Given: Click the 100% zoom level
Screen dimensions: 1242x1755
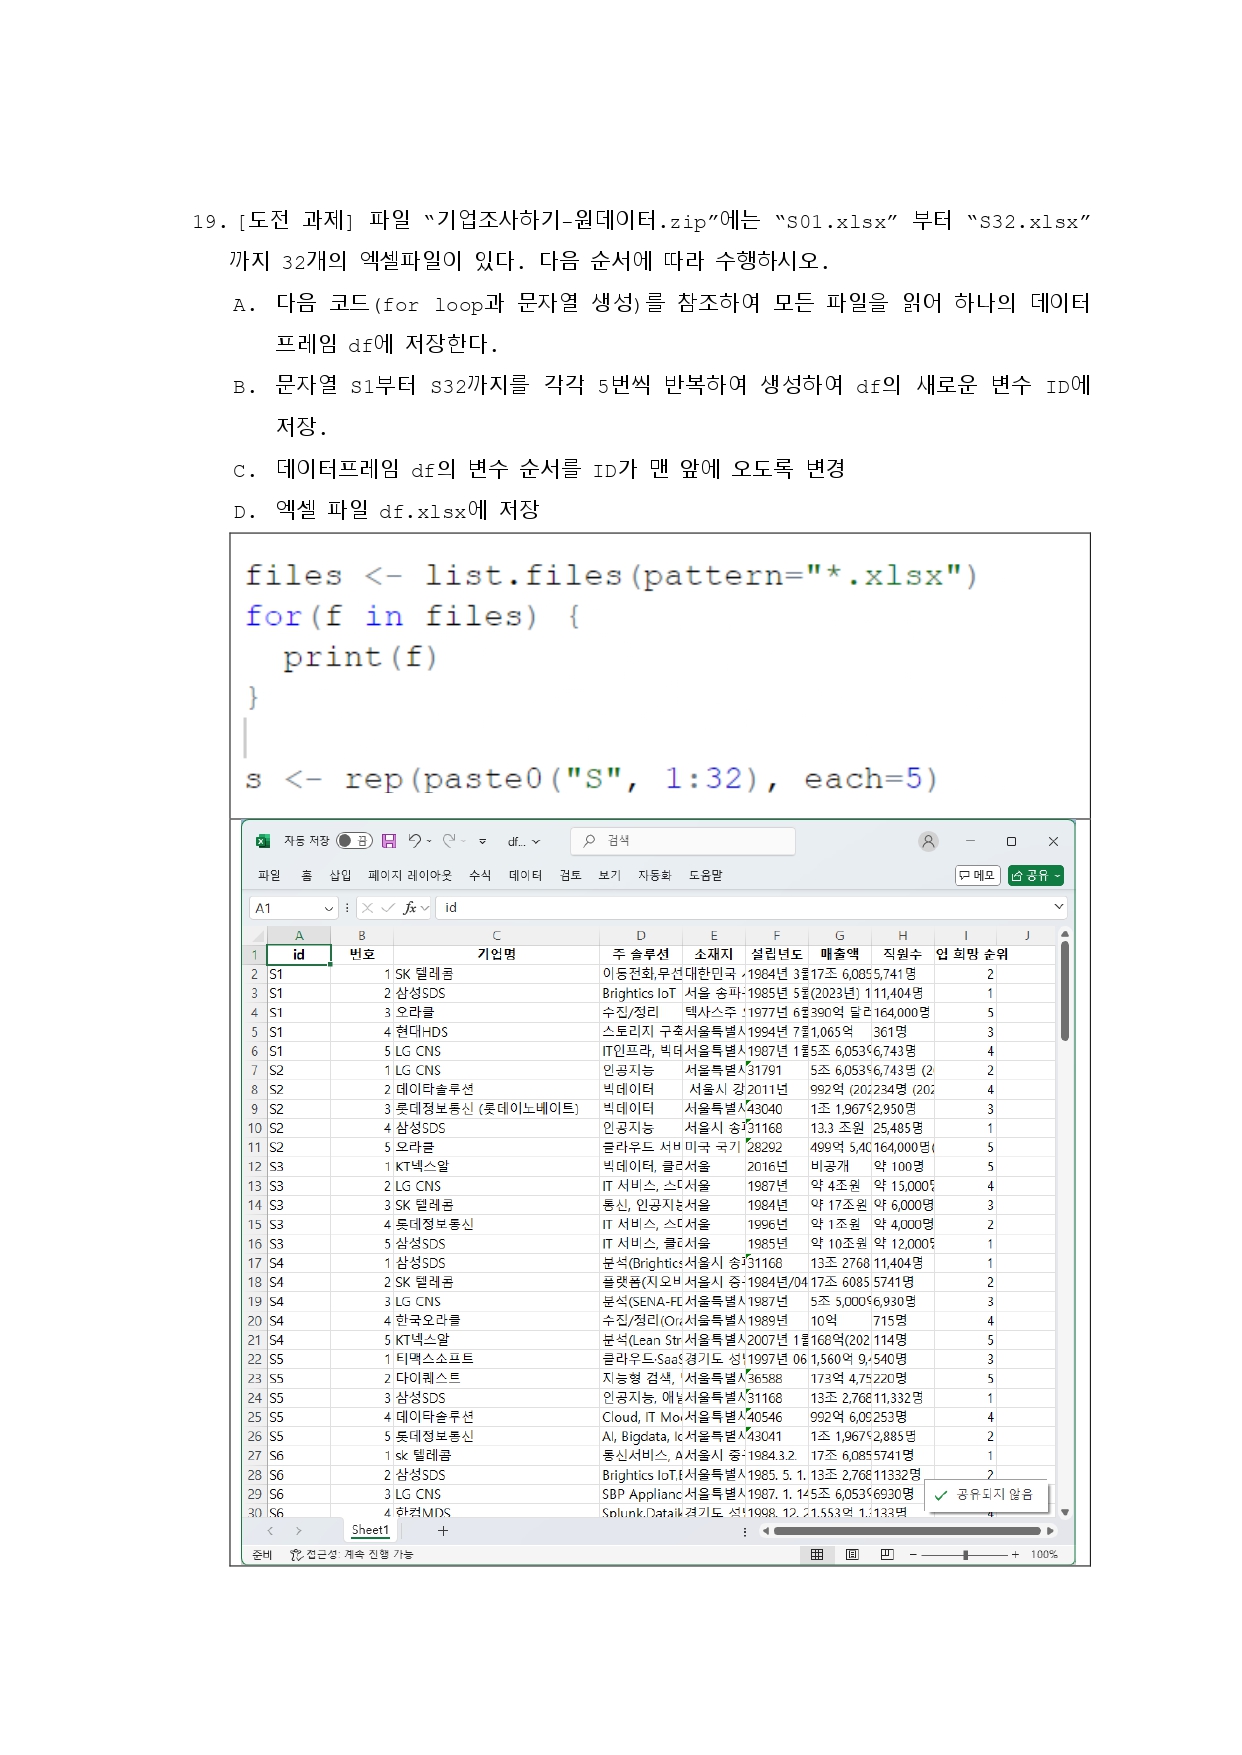Looking at the screenshot, I should [1044, 1554].
